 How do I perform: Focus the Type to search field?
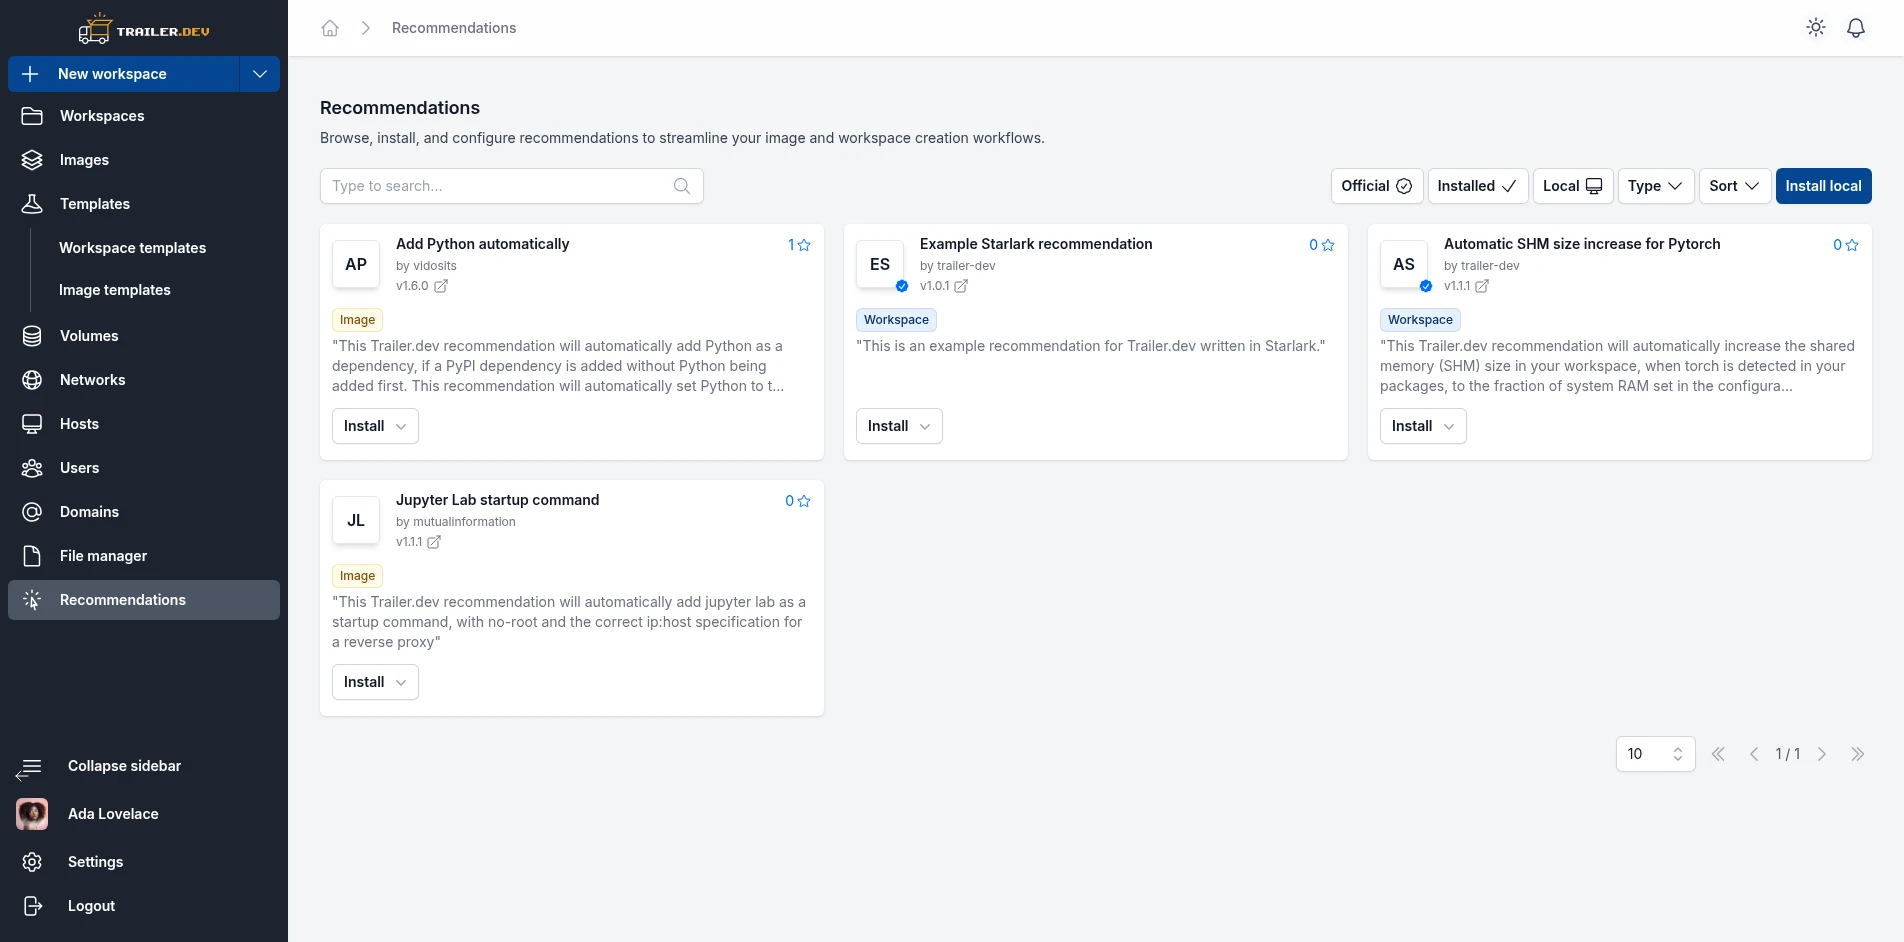pyautogui.click(x=512, y=186)
